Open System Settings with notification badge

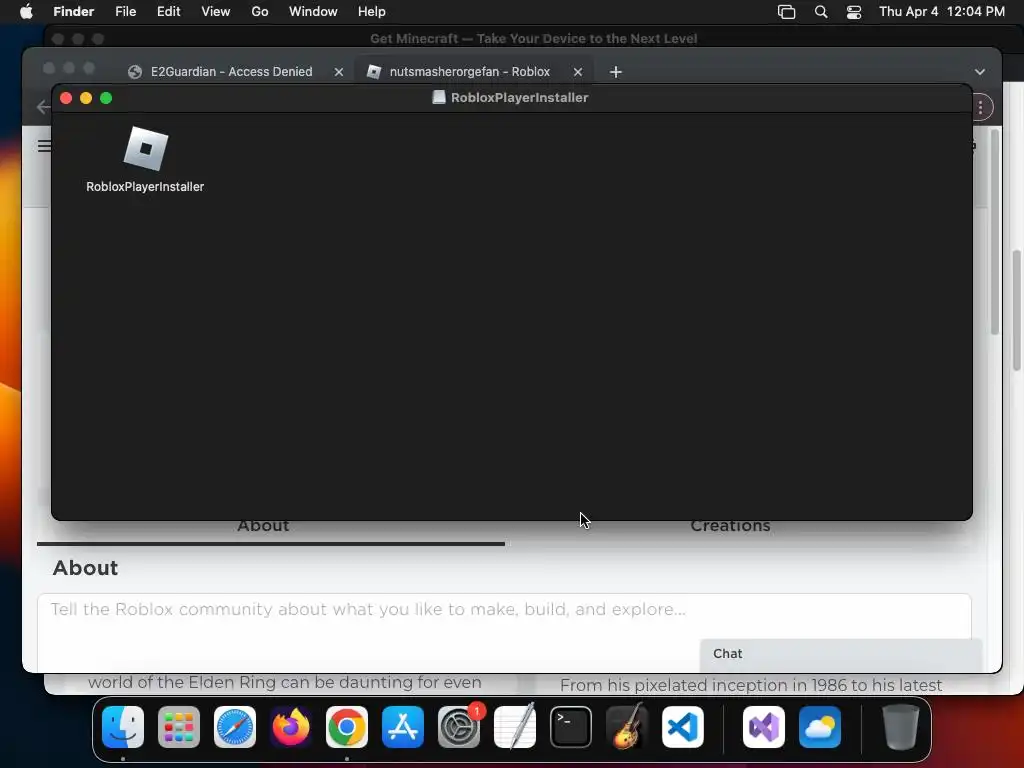pos(459,727)
